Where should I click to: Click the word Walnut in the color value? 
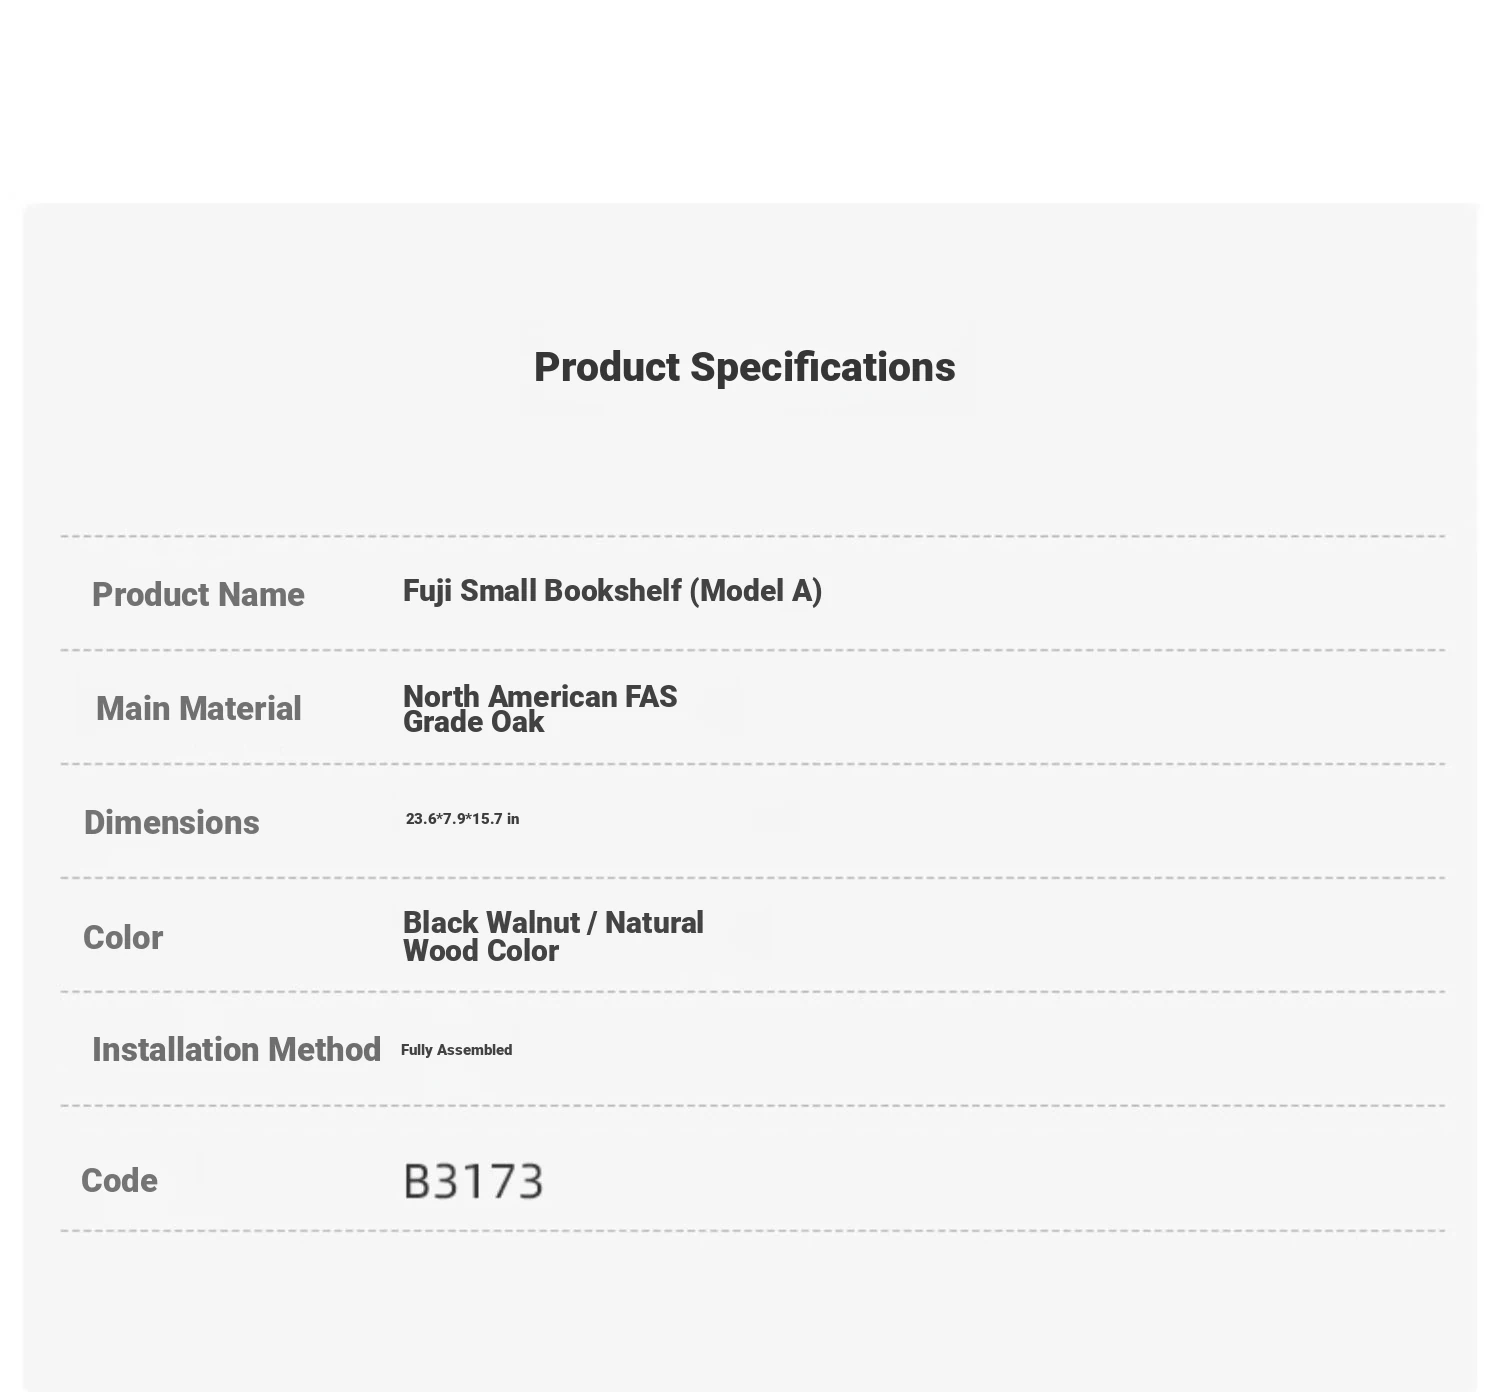click(x=535, y=922)
